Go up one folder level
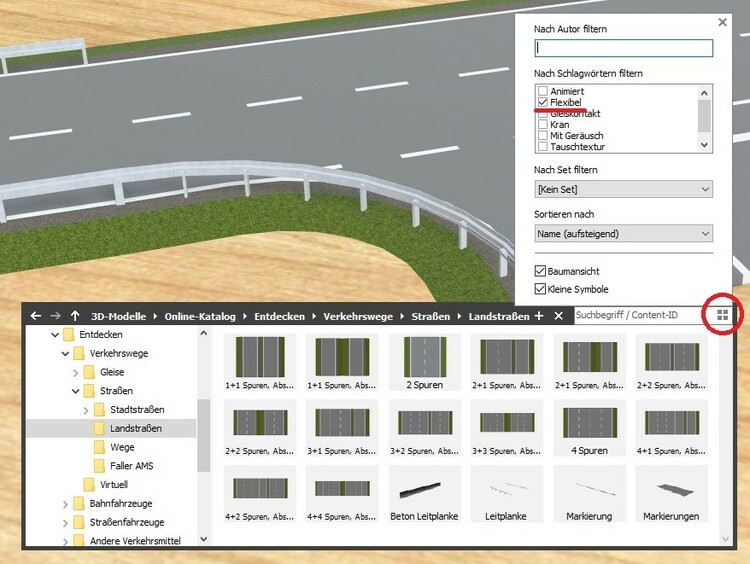 tap(75, 316)
